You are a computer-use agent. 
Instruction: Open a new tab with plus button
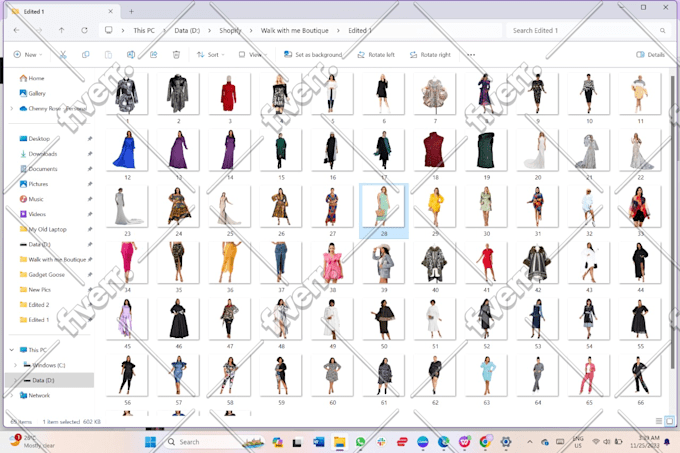point(131,11)
